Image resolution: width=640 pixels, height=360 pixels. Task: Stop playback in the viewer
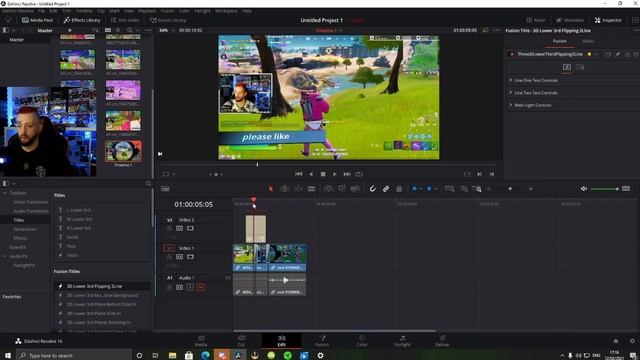[x=323, y=174]
